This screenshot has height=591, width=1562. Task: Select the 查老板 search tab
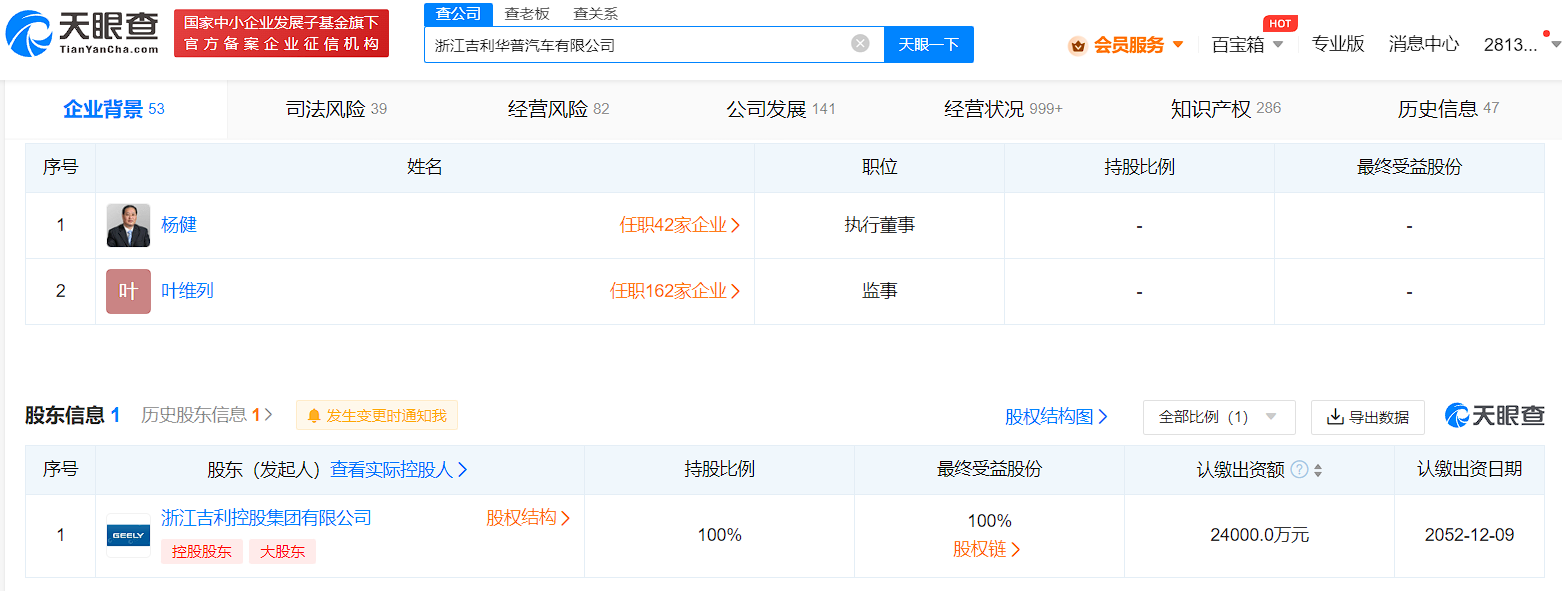(527, 14)
